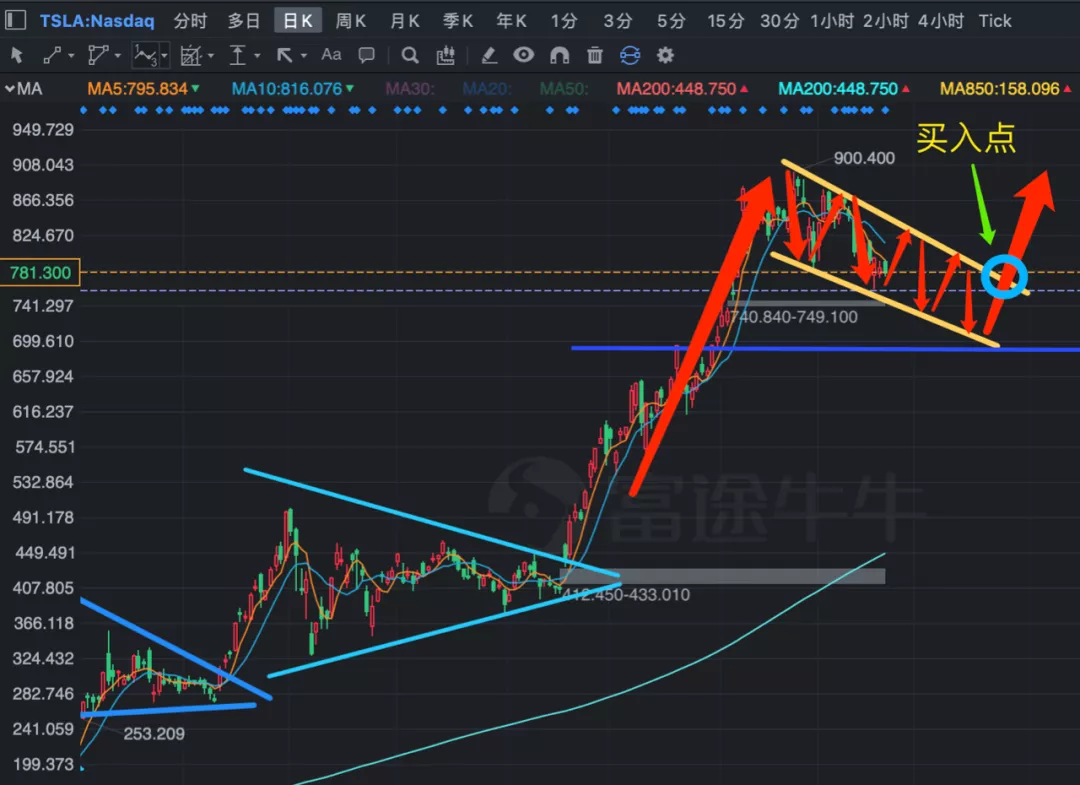Select the Aa text annotation tool
The height and width of the screenshot is (785, 1080).
(331, 54)
